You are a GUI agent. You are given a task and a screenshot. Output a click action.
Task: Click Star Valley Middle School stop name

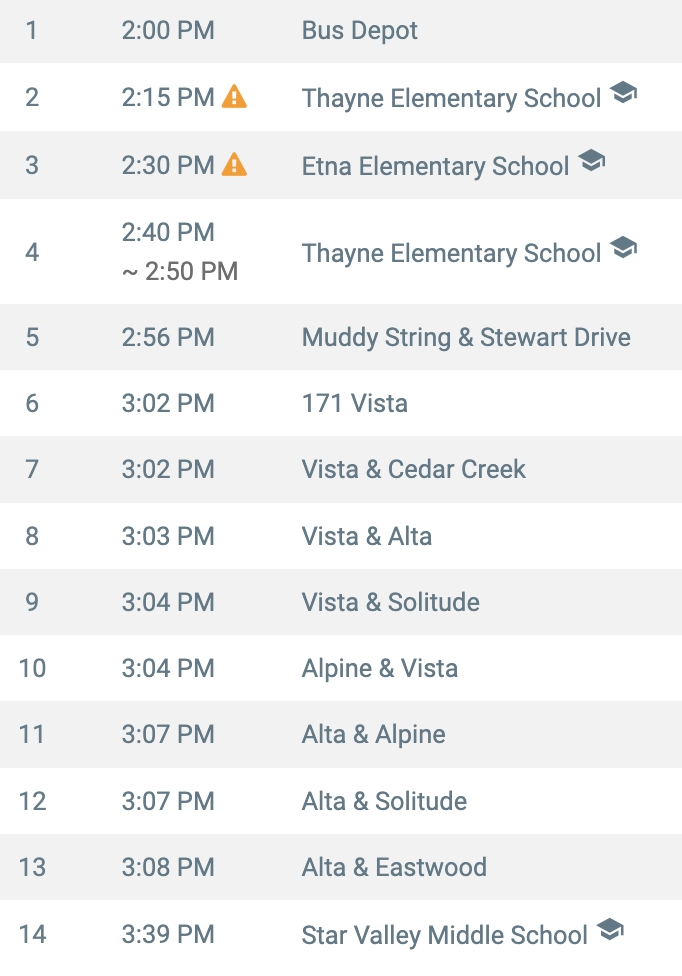[x=444, y=935]
